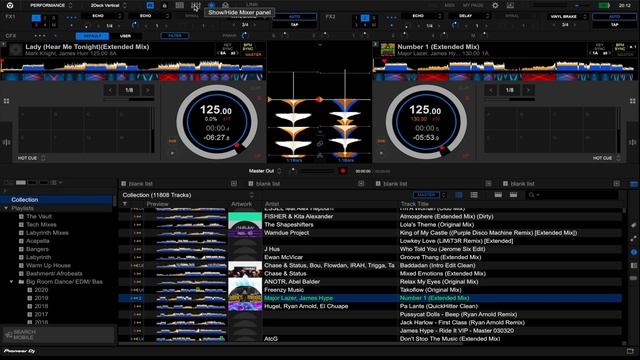Click the display icon next to the gear
Image resolution: width=640 pixels, height=360 pixels.
pos(510,5)
